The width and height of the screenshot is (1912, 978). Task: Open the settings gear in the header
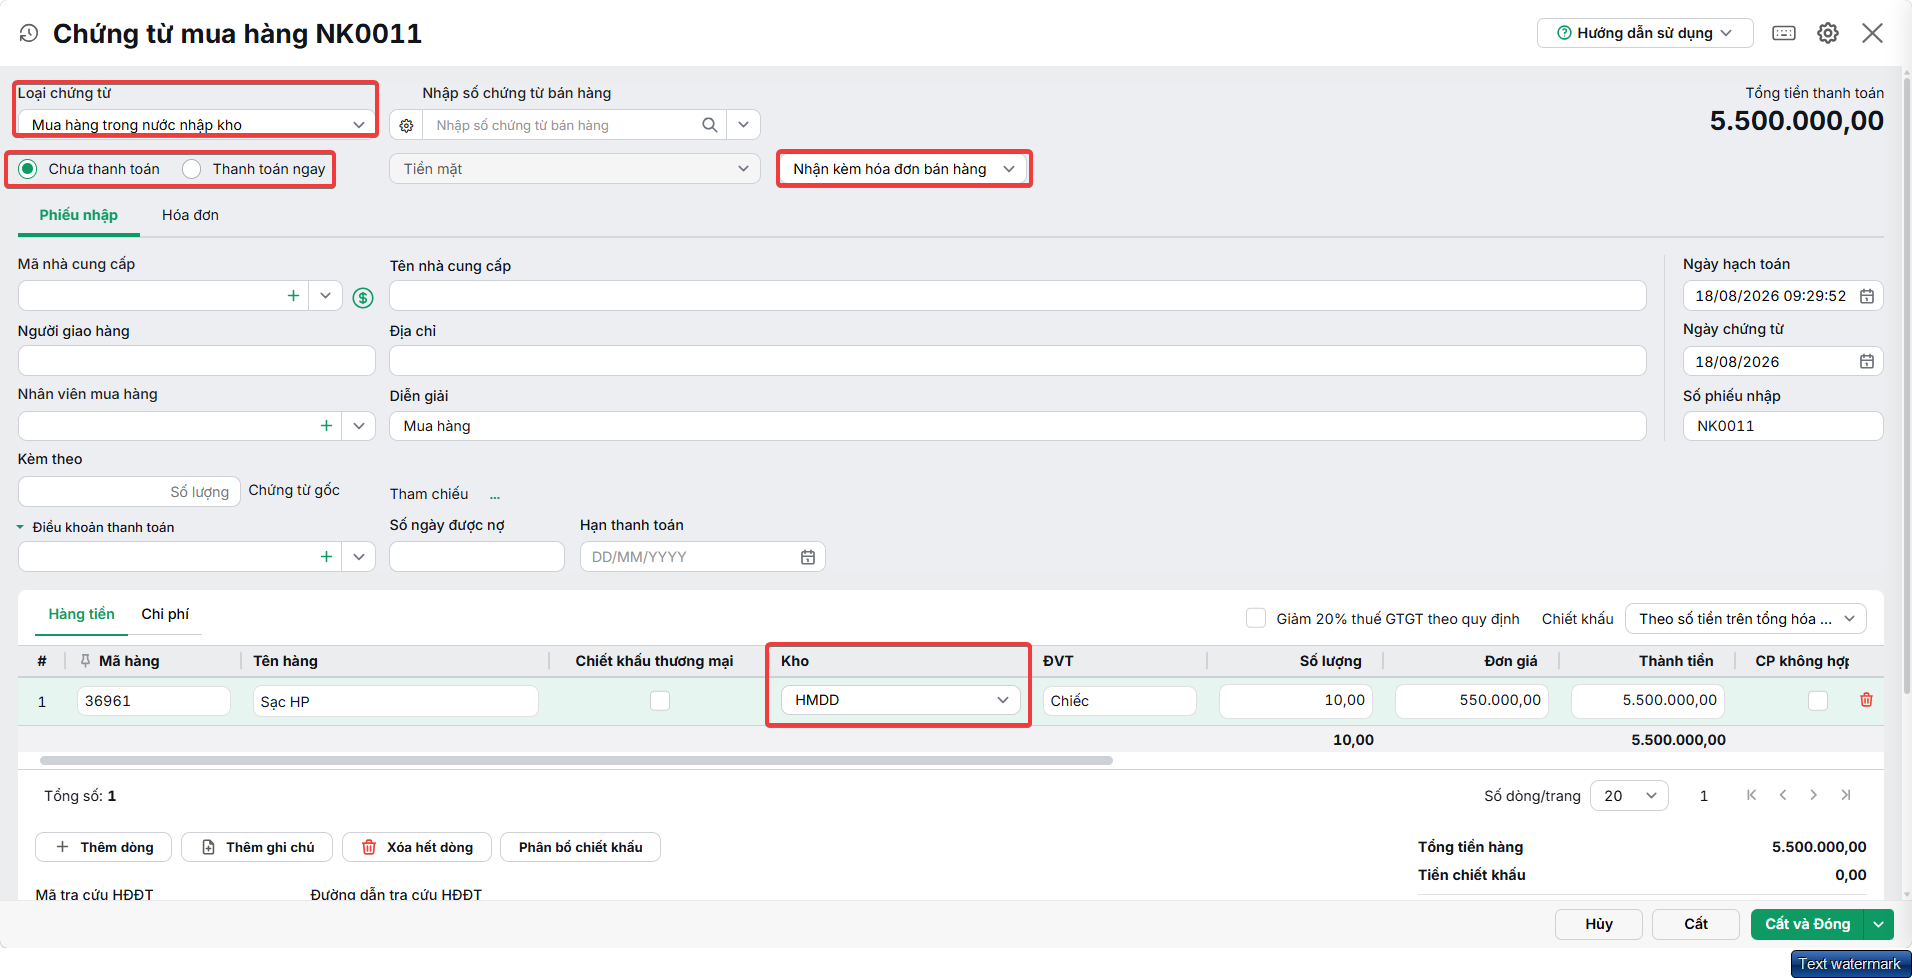pyautogui.click(x=1828, y=33)
